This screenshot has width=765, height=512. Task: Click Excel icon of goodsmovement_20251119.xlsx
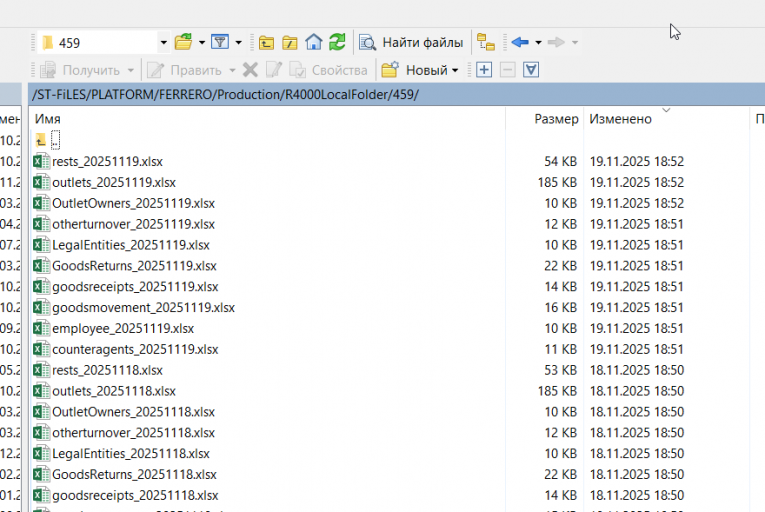(x=41, y=307)
